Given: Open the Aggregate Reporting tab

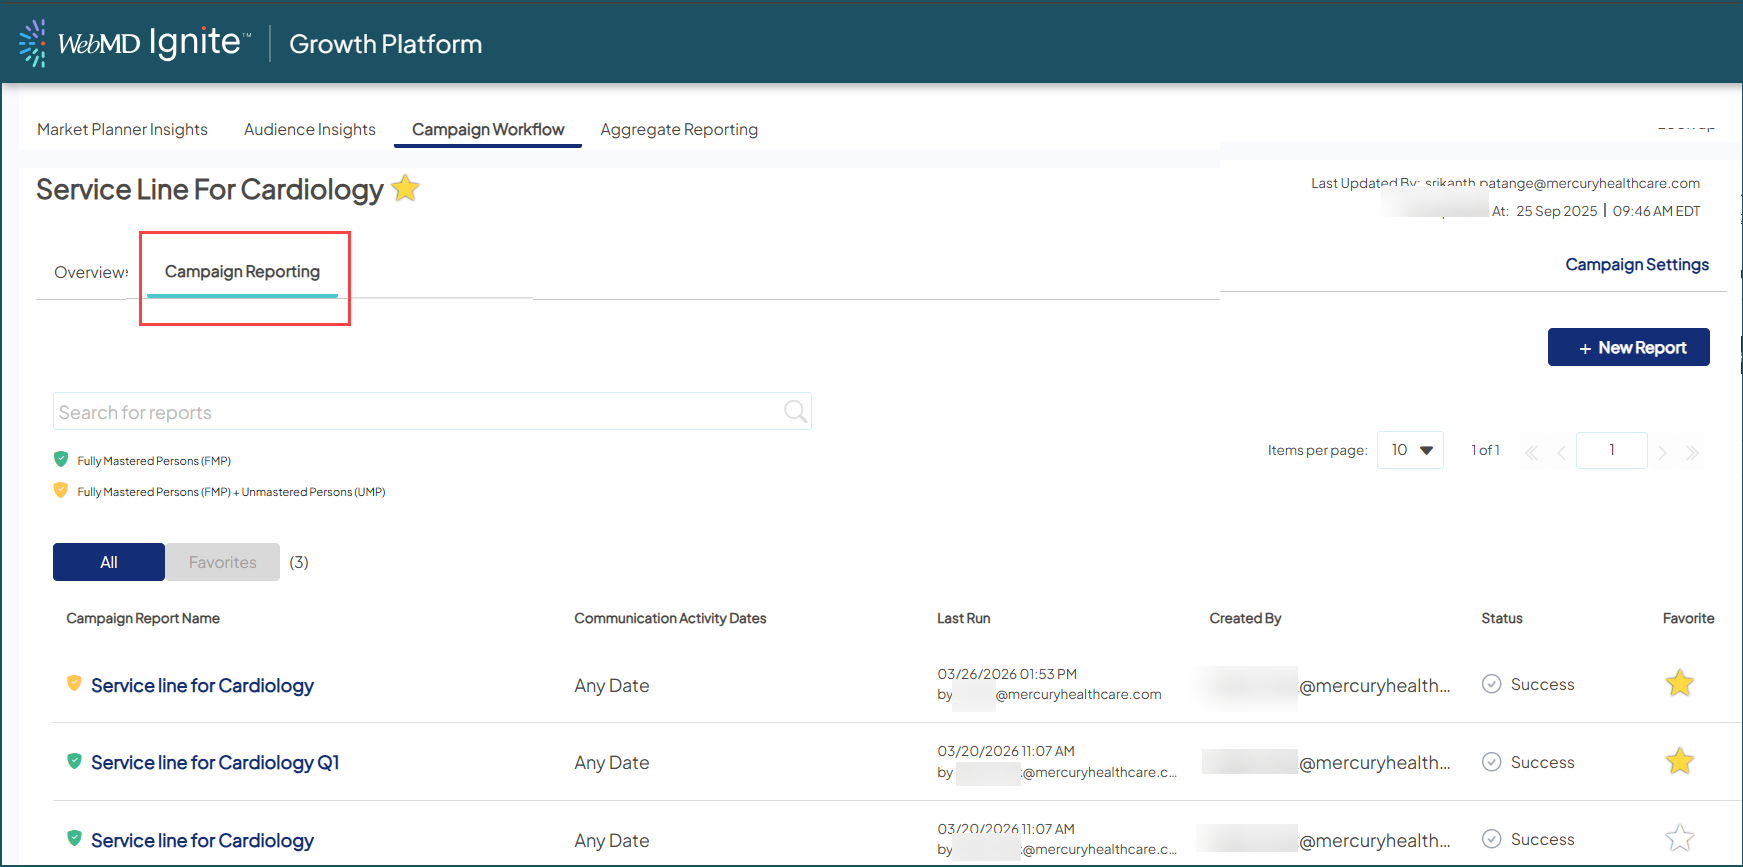Looking at the screenshot, I should click(x=679, y=129).
